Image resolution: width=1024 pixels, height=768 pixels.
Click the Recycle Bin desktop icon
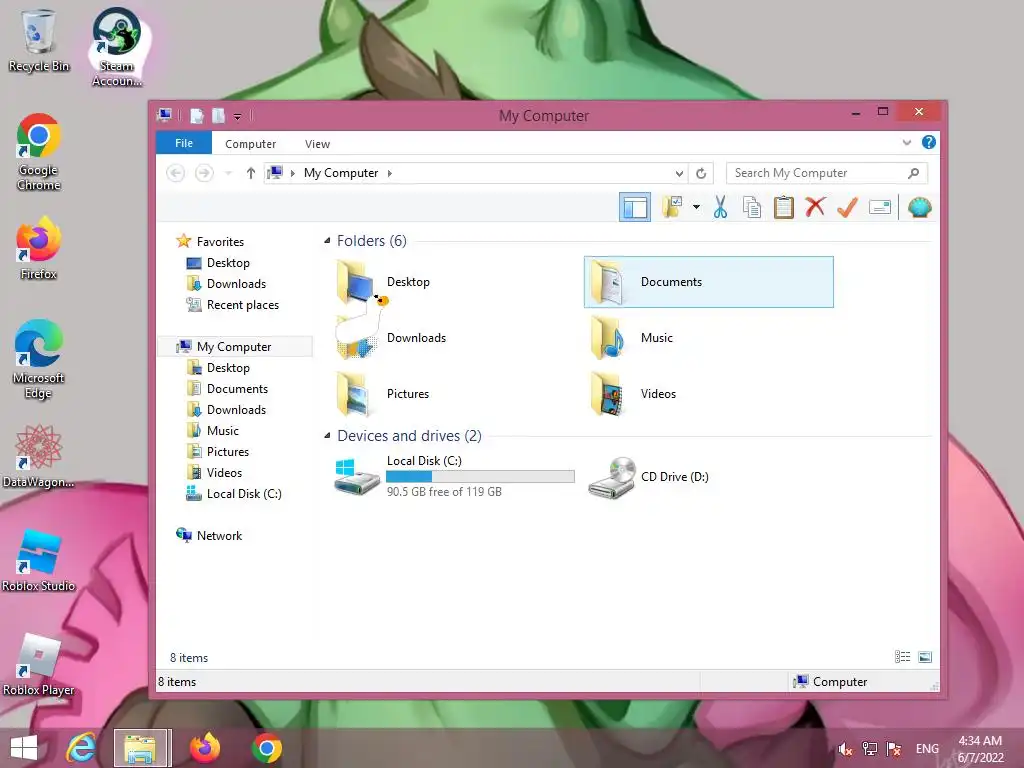[39, 40]
